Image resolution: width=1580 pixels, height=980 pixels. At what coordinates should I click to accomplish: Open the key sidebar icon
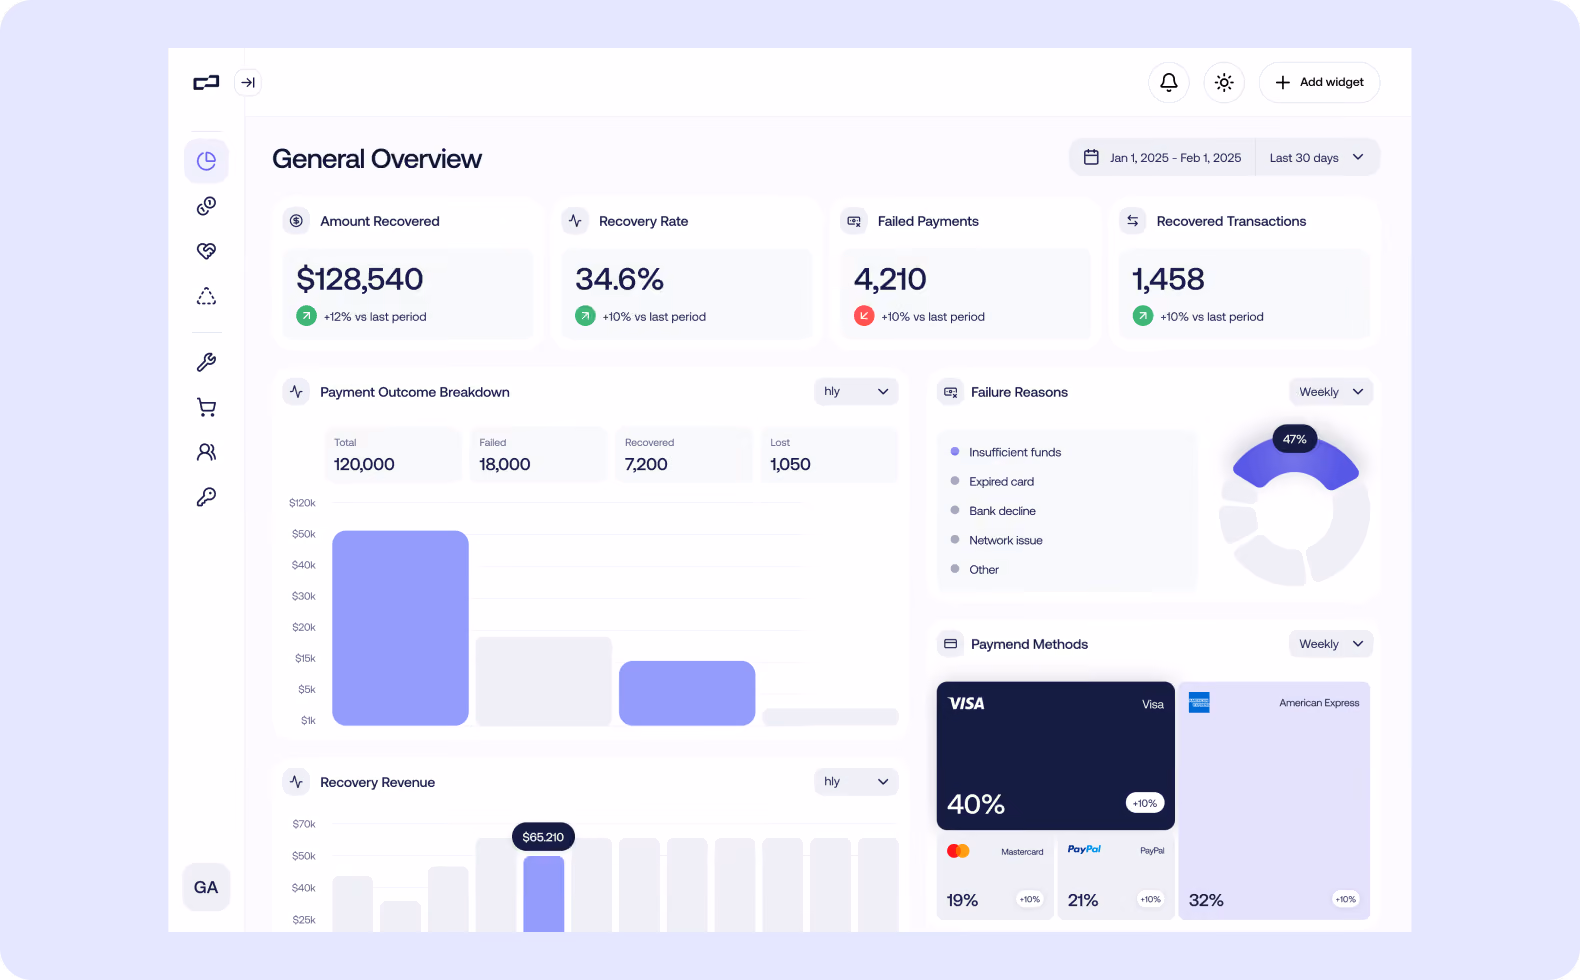(x=206, y=497)
